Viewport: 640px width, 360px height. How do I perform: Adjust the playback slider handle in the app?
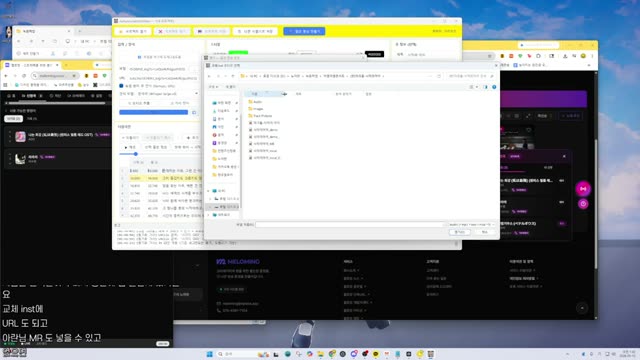[x=136, y=154]
